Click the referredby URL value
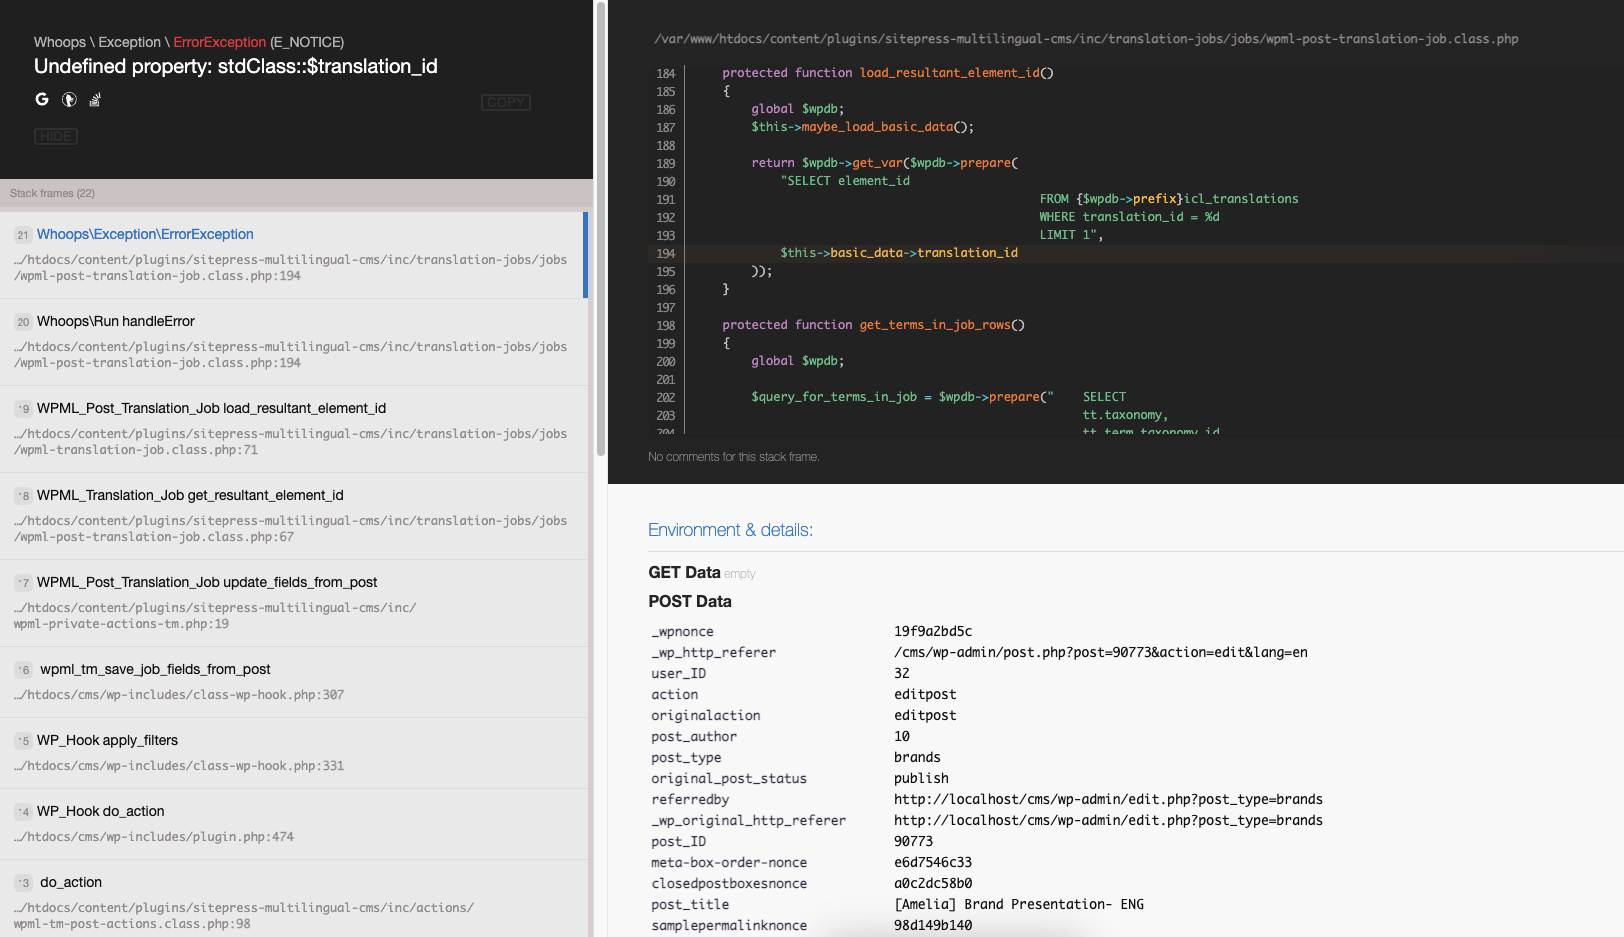Screen dimensions: 1624x937 (x=1108, y=799)
